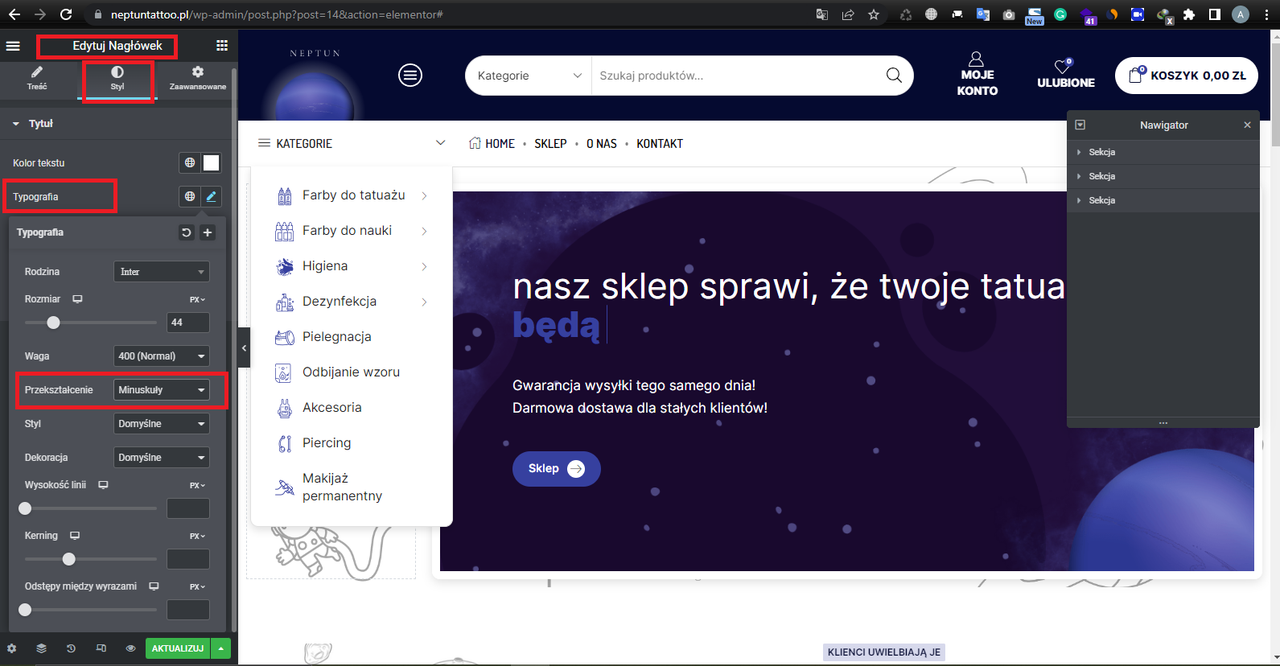Open save options arrow next to AKTUALIZUJ
Viewport: 1280px width, 666px height.
click(221, 648)
